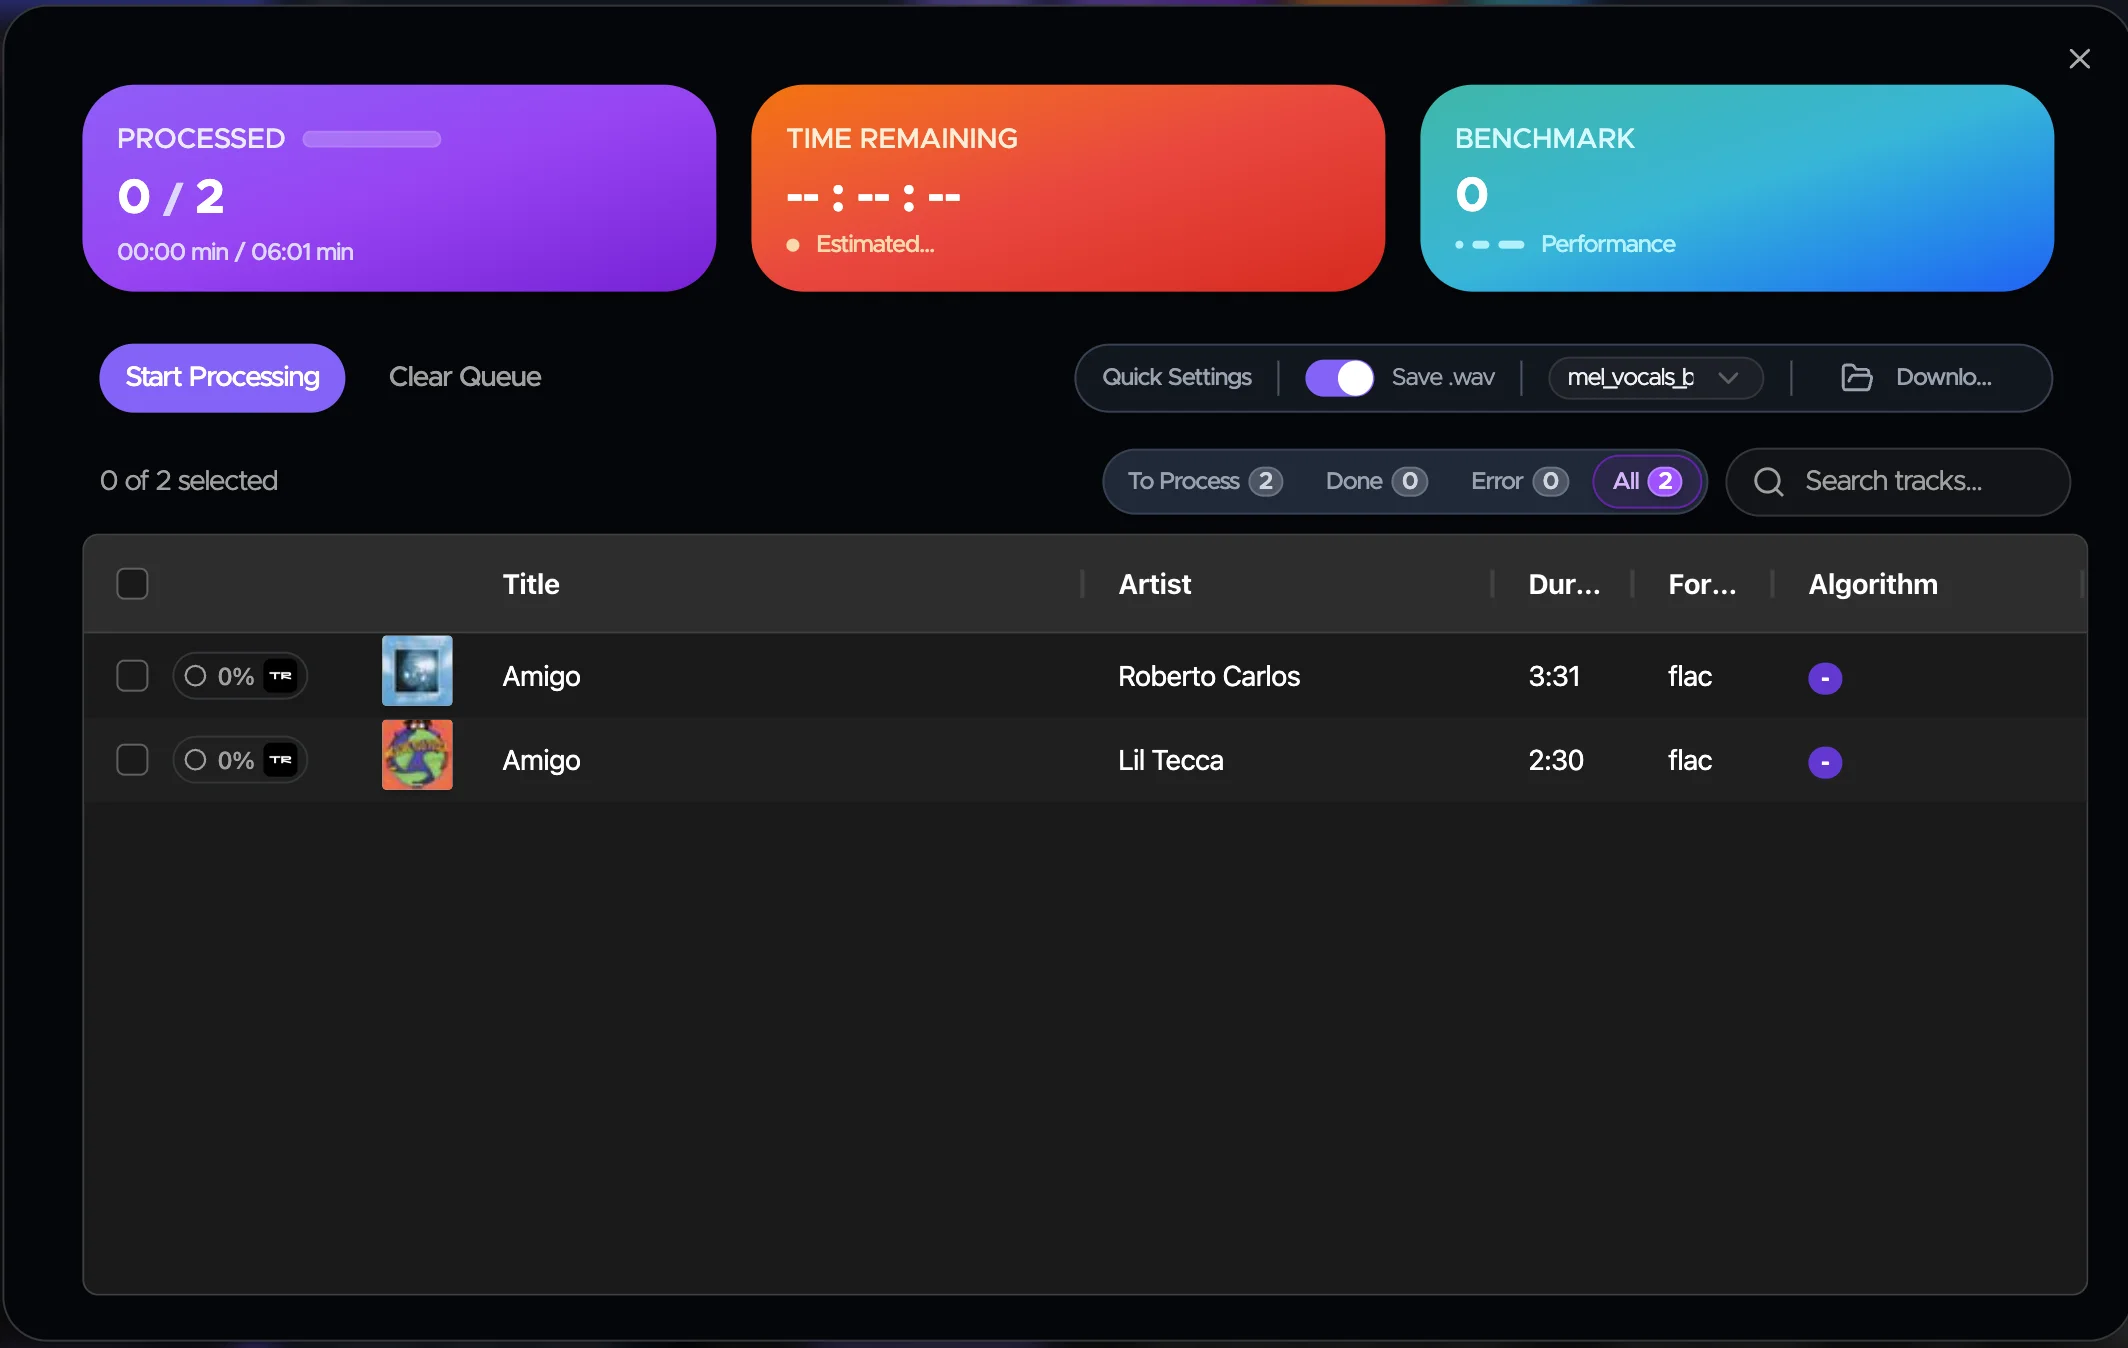Click the TR badge on Roberto Carlos row

coord(281,676)
